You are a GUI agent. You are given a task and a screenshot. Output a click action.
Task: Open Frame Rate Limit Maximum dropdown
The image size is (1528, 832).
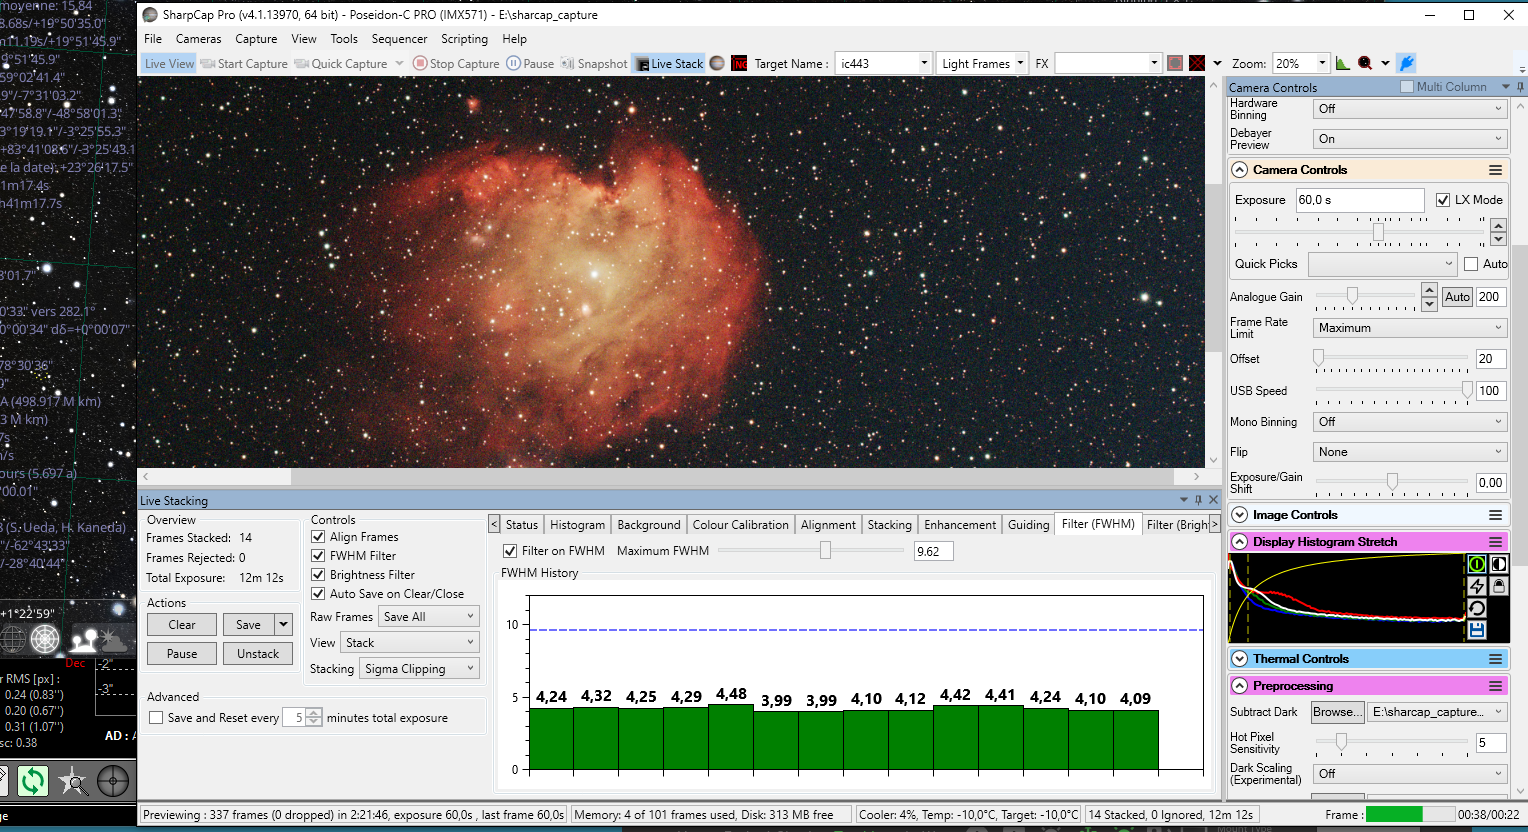(x=1410, y=328)
